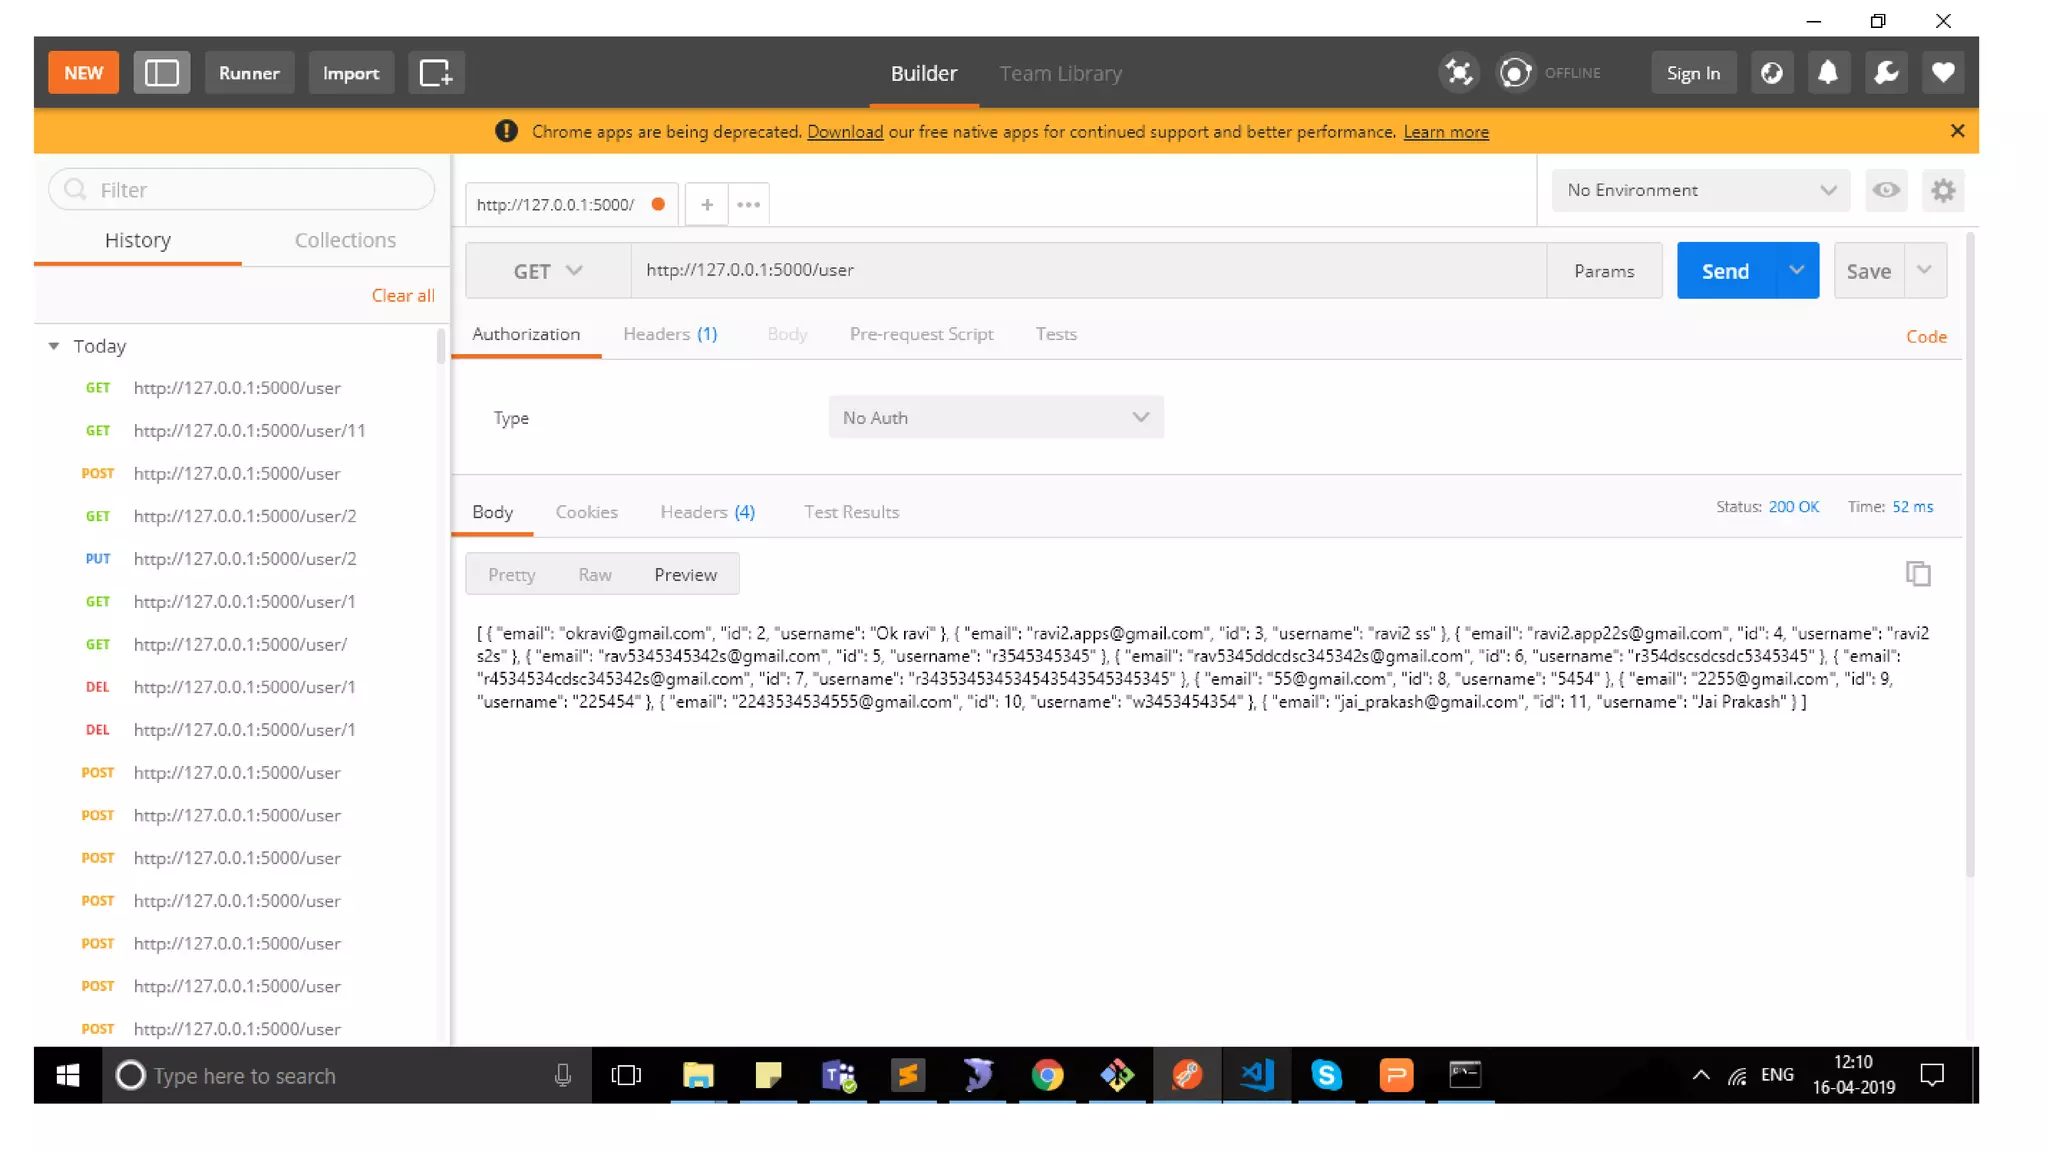
Task: Copy response with the clipboard icon
Action: [x=1917, y=574]
